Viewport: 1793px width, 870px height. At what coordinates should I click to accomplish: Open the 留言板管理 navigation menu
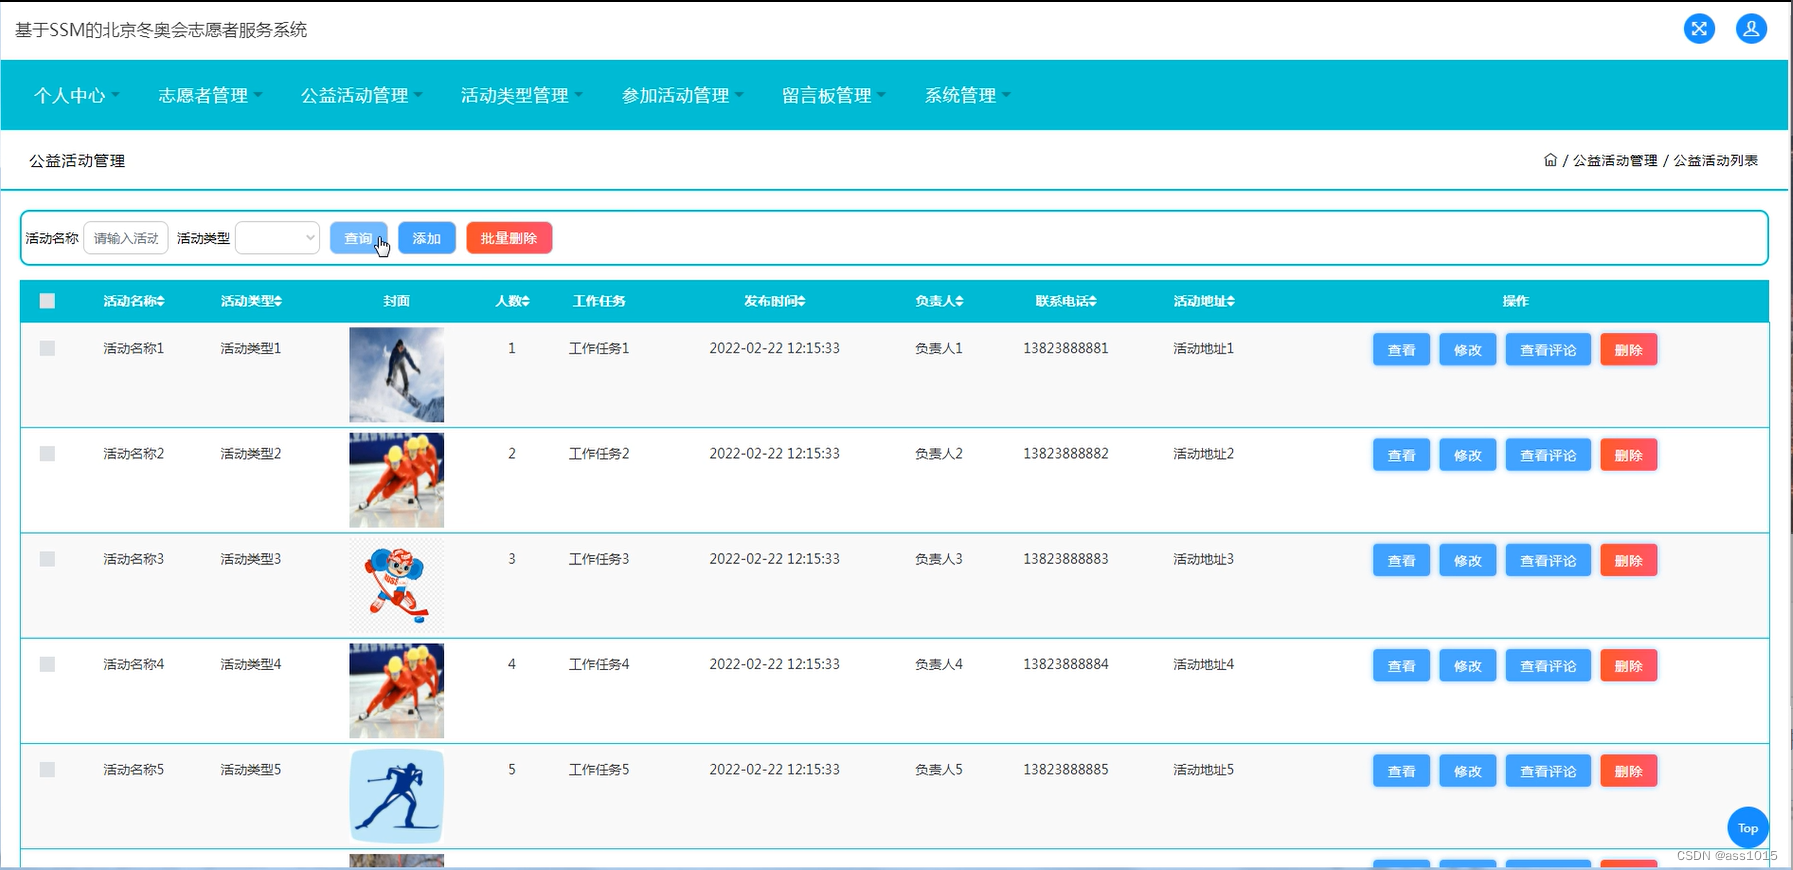834,95
